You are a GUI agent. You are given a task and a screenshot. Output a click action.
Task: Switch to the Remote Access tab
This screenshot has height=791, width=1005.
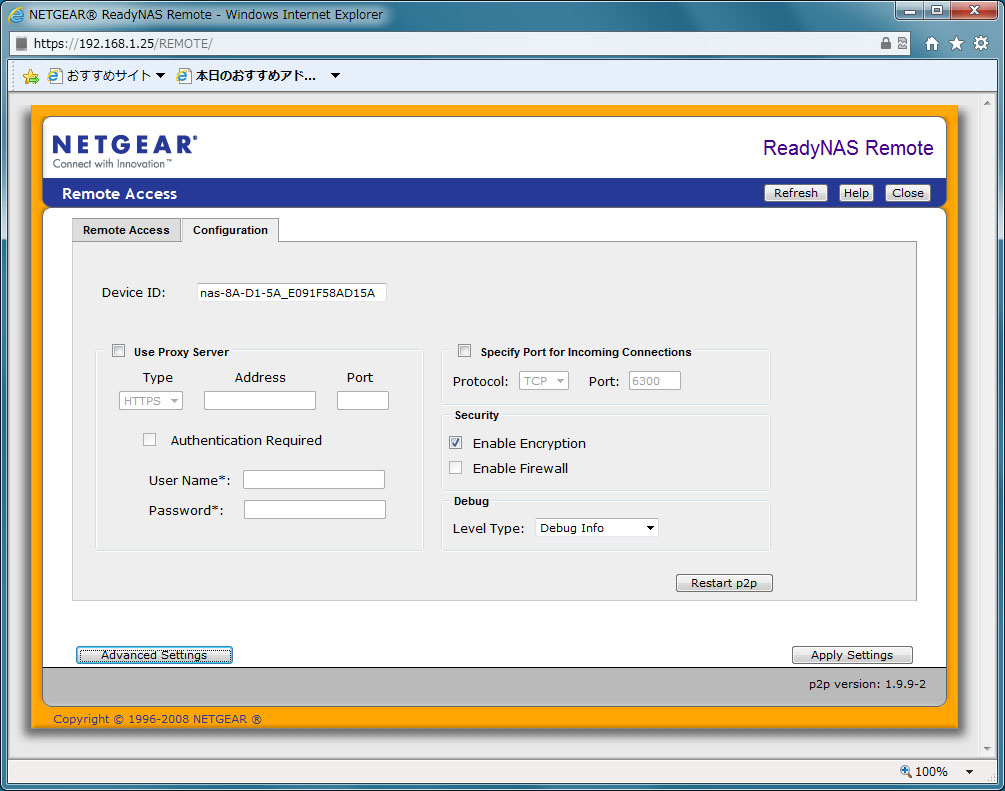126,230
